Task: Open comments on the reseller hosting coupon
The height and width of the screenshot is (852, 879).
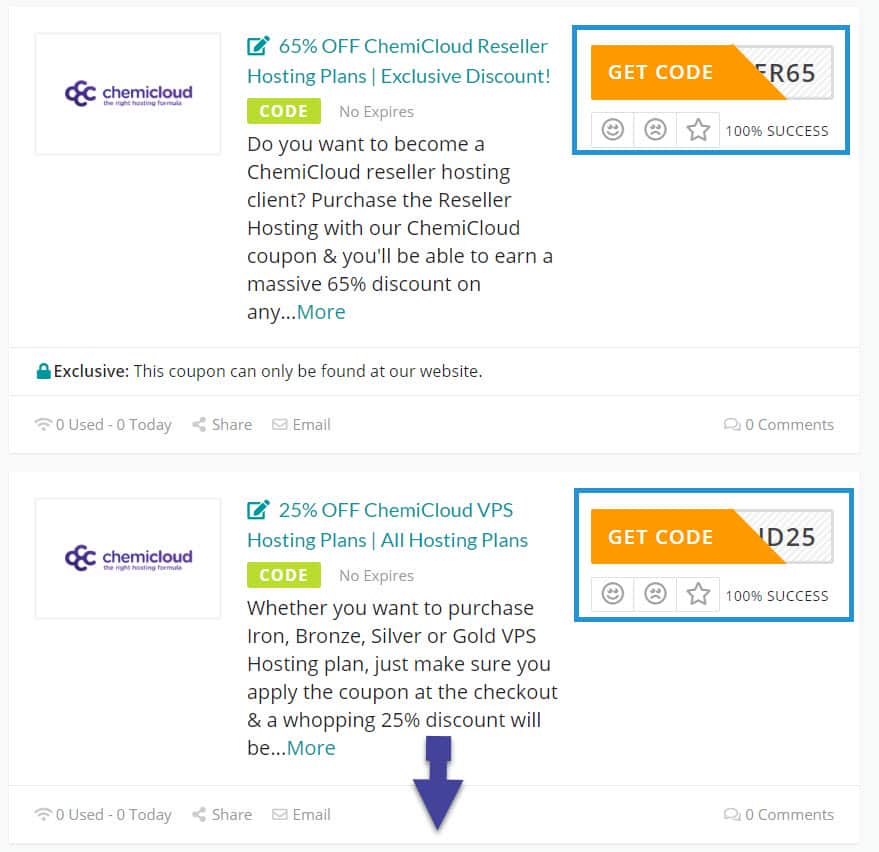Action: click(x=778, y=424)
